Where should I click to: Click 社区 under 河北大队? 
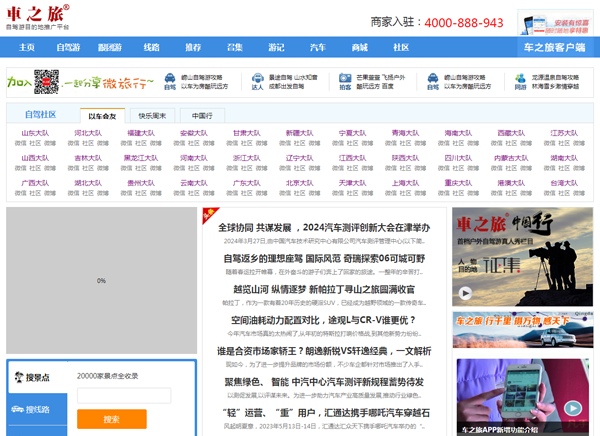point(88,143)
